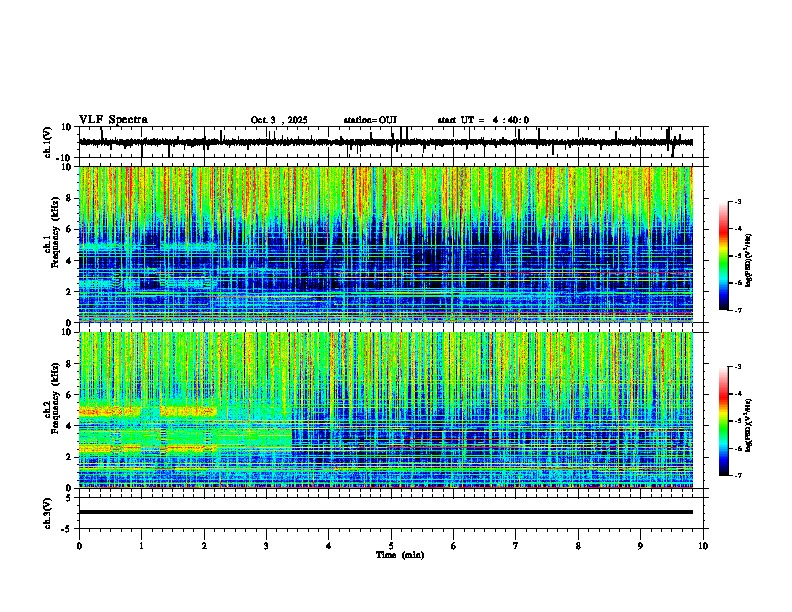This screenshot has width=792, height=612.
Task: Click time axis tick label "8"
Action: [578, 546]
